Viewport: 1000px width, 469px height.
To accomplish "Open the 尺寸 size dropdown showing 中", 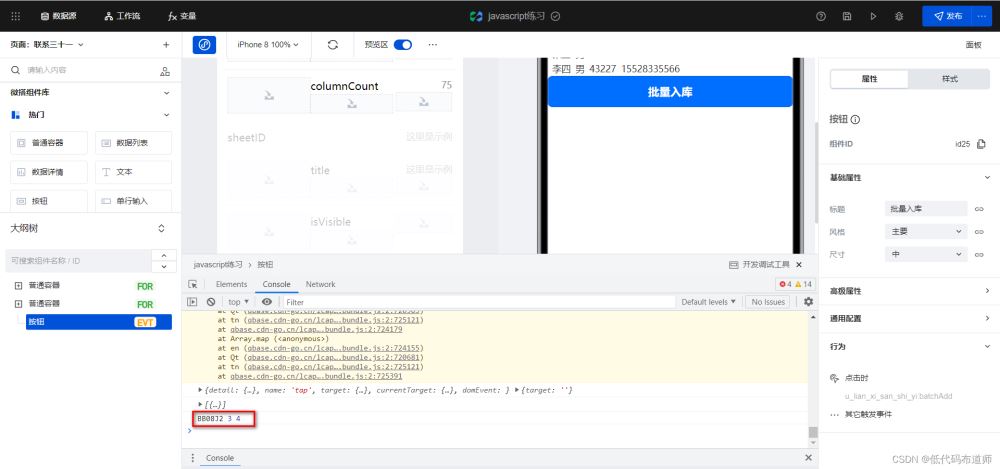I will [x=926, y=255].
